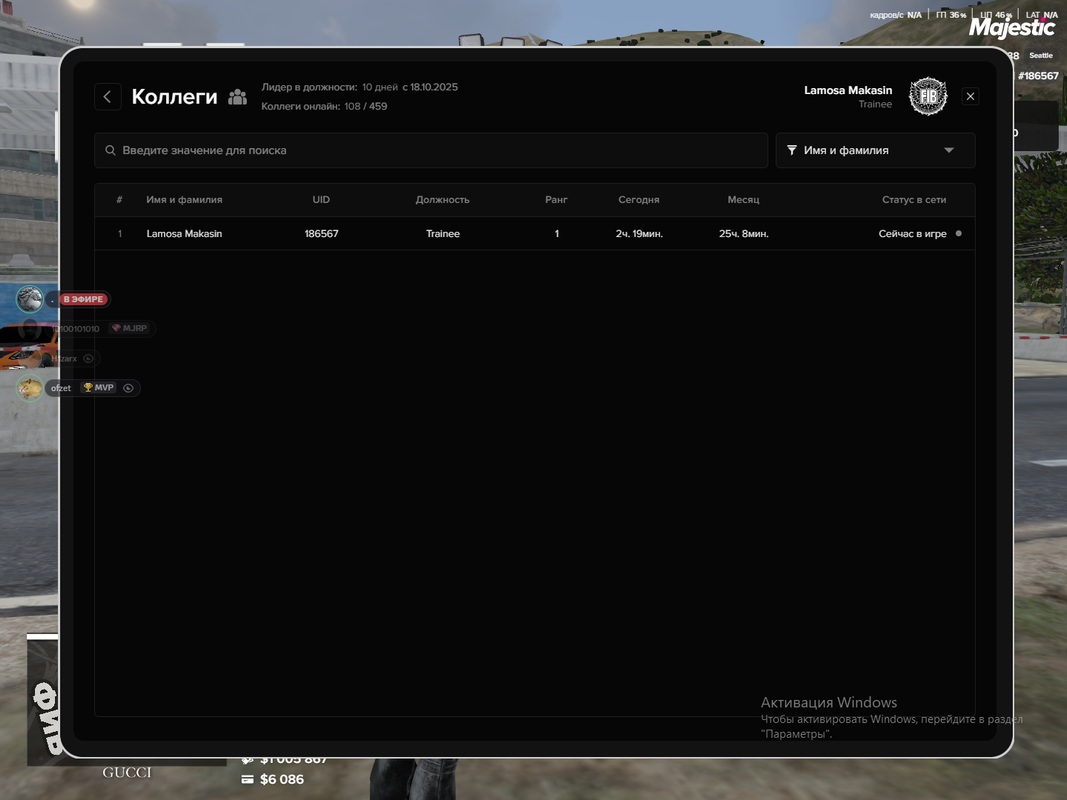Image resolution: width=1067 pixels, height=800 pixels.
Task: Open the Имя и фамилия filter dropdown
Action: (875, 150)
